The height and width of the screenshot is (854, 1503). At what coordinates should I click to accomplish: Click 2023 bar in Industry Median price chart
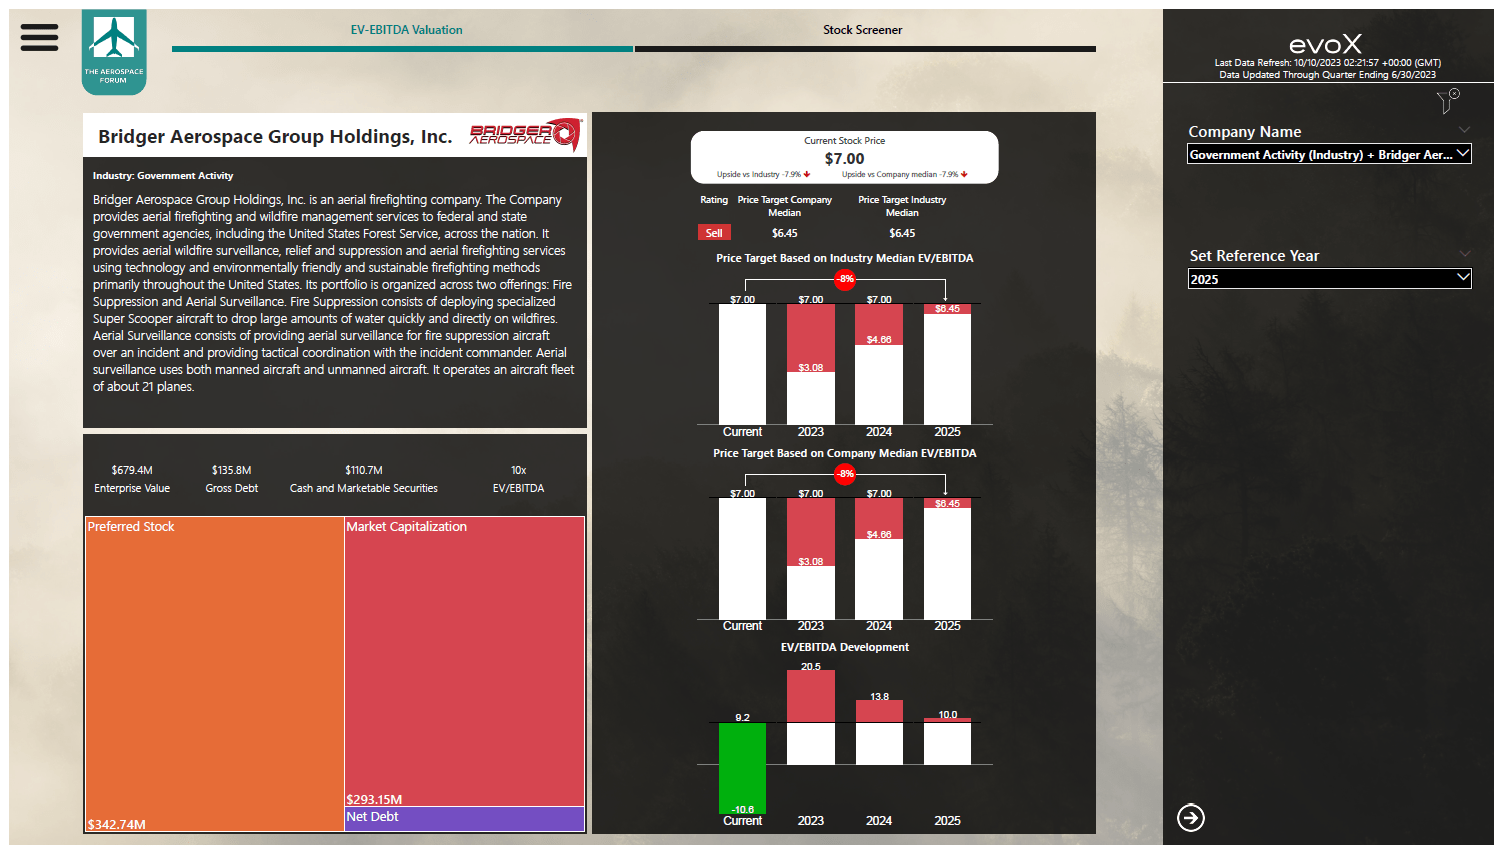(811, 364)
